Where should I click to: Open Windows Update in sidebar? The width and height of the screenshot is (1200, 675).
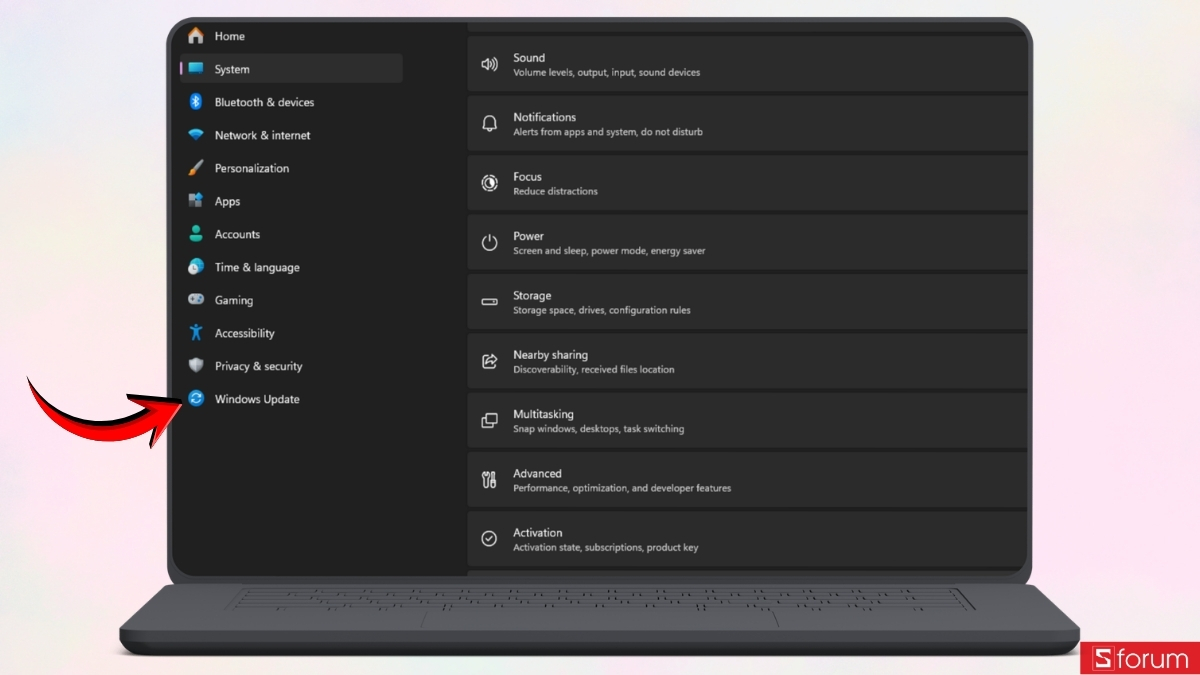[257, 399]
